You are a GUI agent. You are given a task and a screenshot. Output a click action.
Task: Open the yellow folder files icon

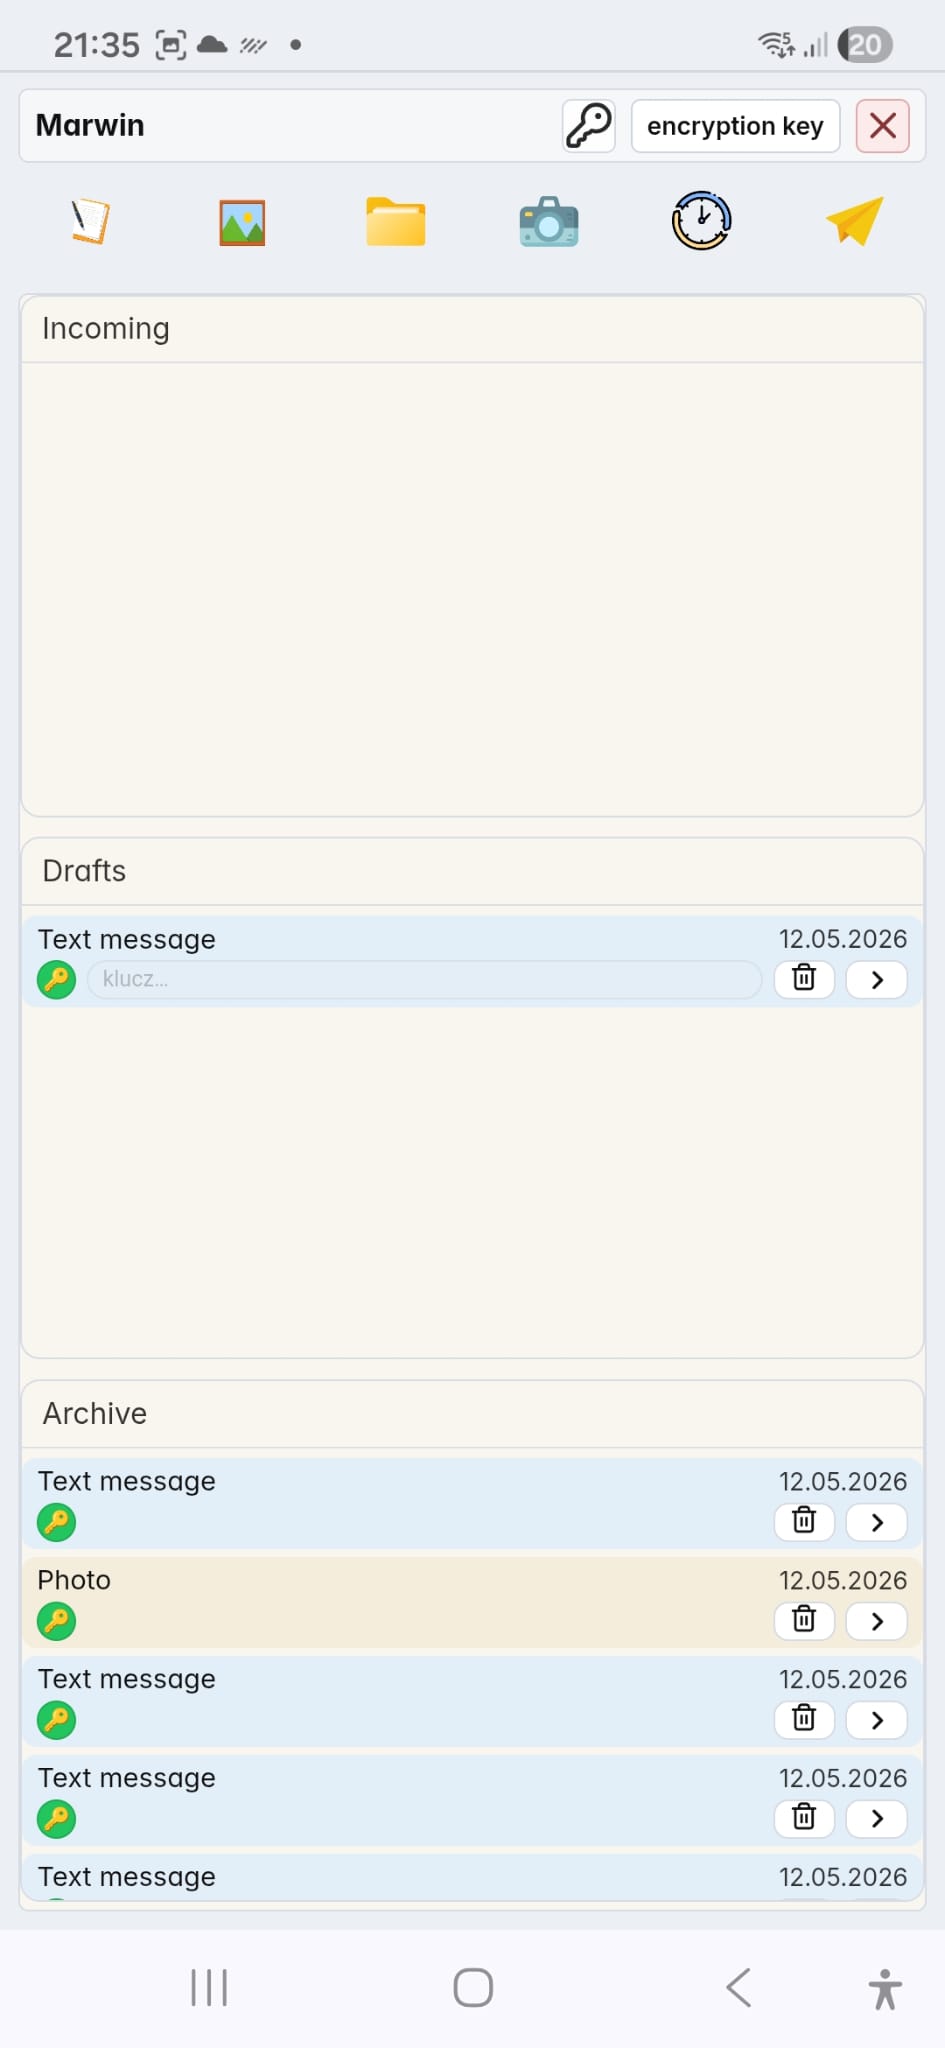pyautogui.click(x=396, y=221)
